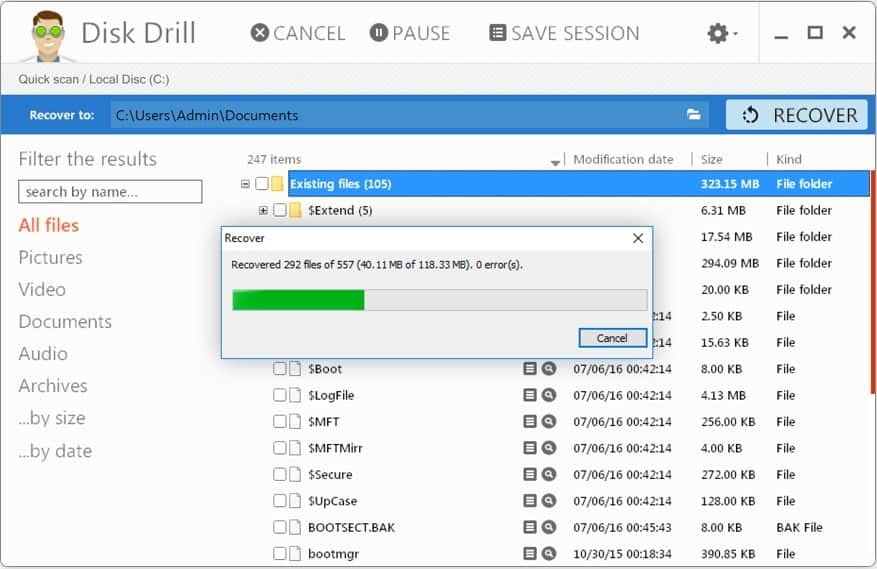
Task: Tick the $MFTMirr checkbox
Action: (x=280, y=448)
